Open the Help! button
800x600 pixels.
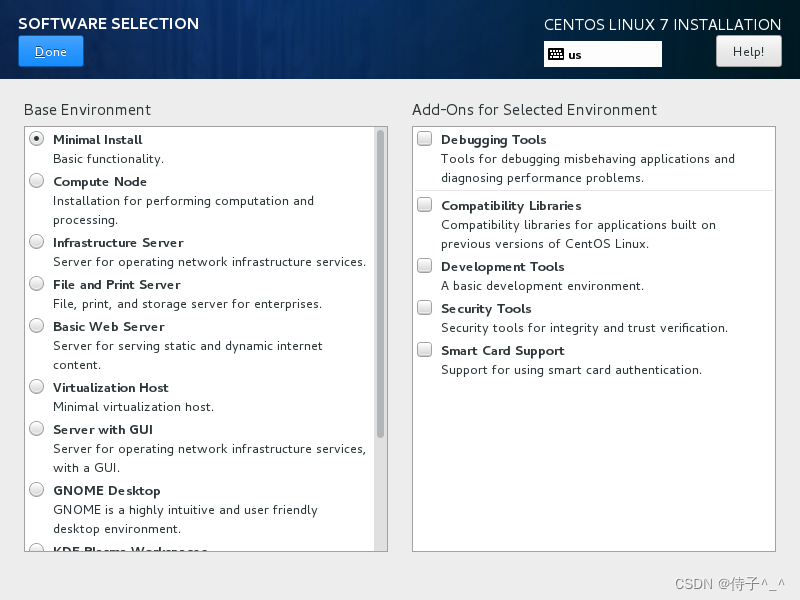pos(748,51)
